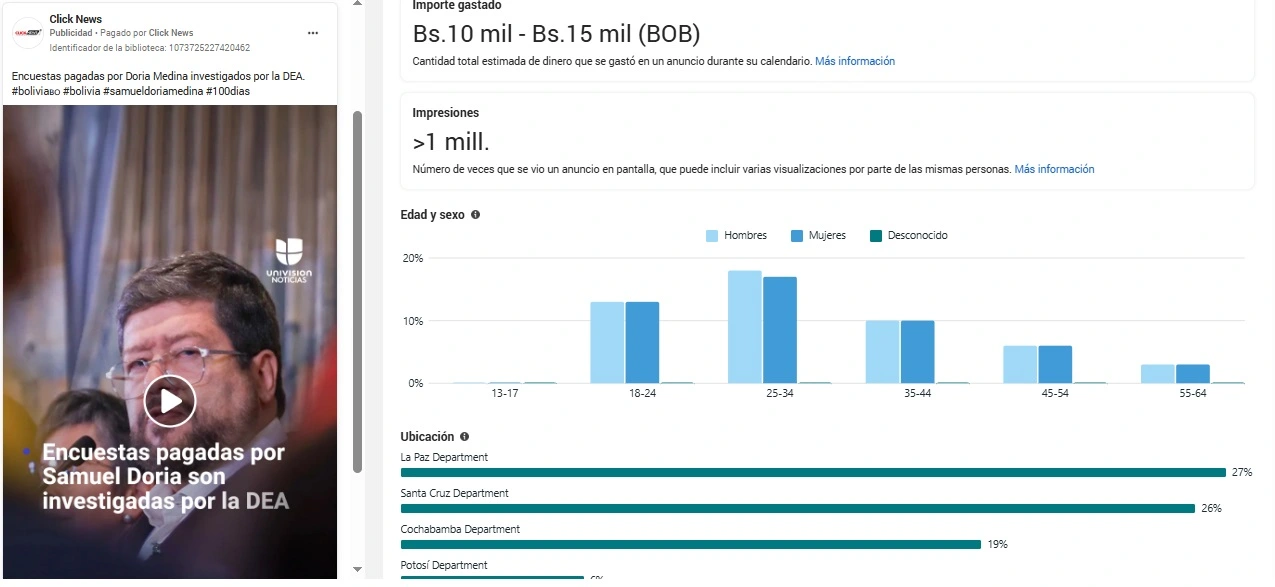This screenshot has height=587, width=1275.
Task: Toggle Desconocido series in chart legend
Action: [908, 236]
